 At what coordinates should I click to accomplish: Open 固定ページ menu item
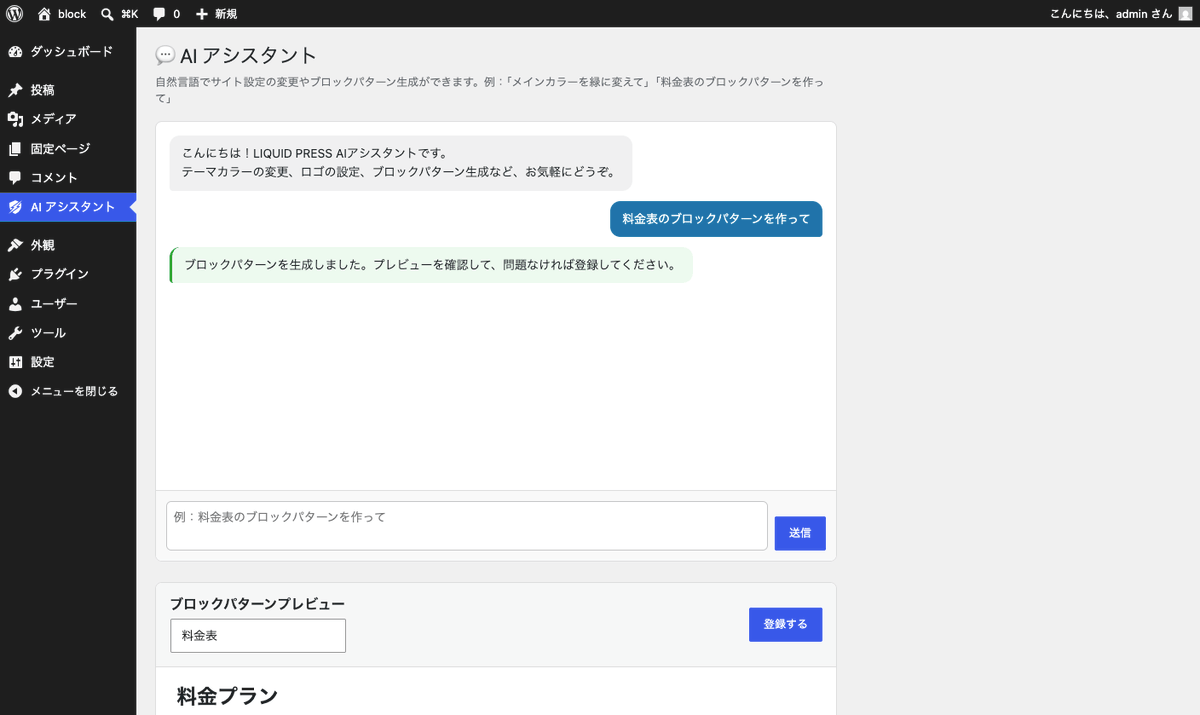click(x=68, y=149)
